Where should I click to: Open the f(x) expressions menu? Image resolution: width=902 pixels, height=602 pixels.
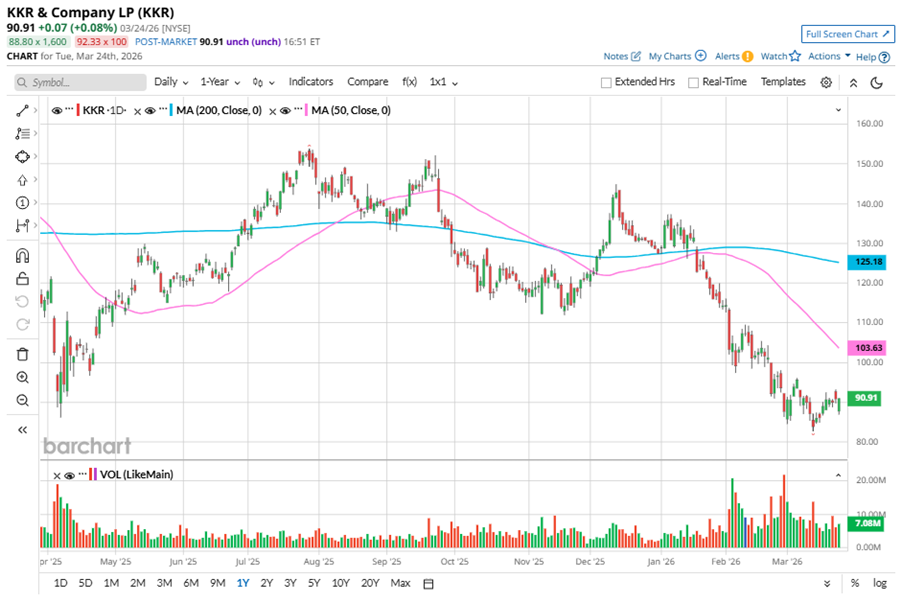[409, 82]
